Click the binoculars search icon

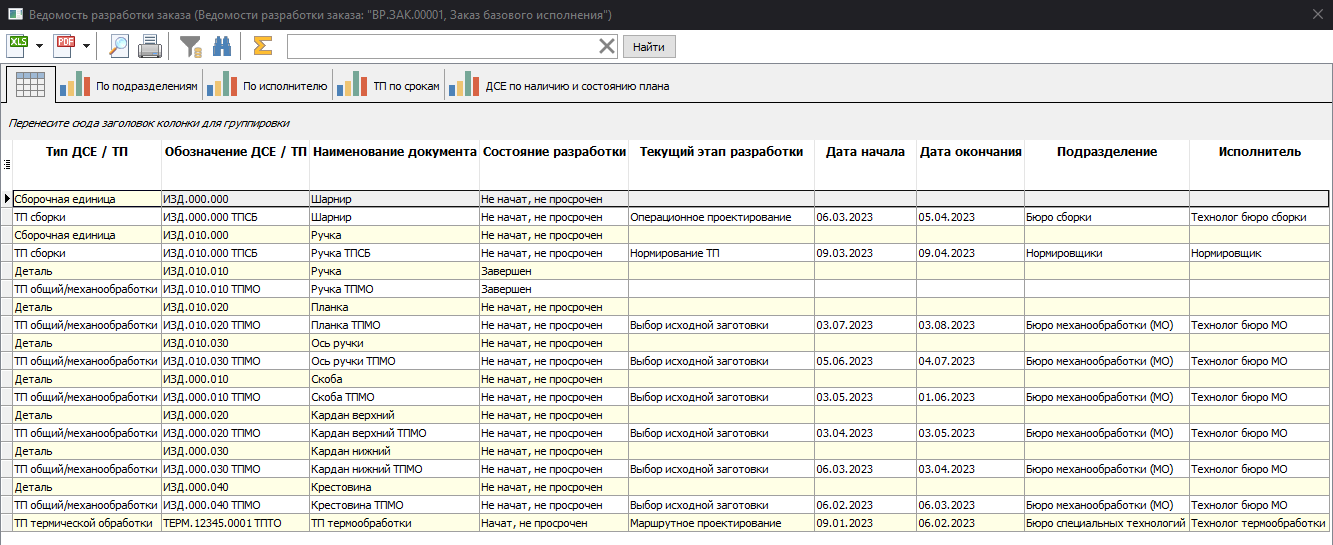(222, 45)
